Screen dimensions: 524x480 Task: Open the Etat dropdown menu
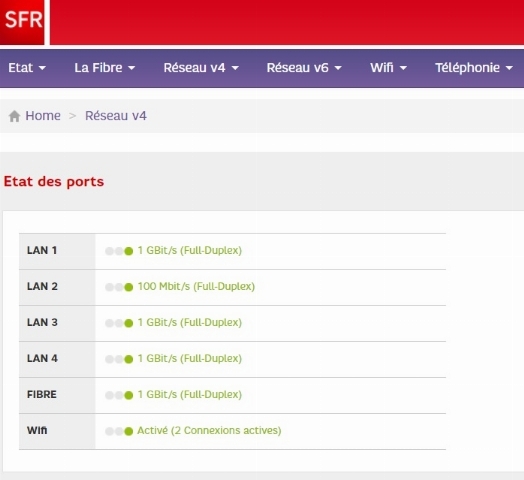[27, 68]
